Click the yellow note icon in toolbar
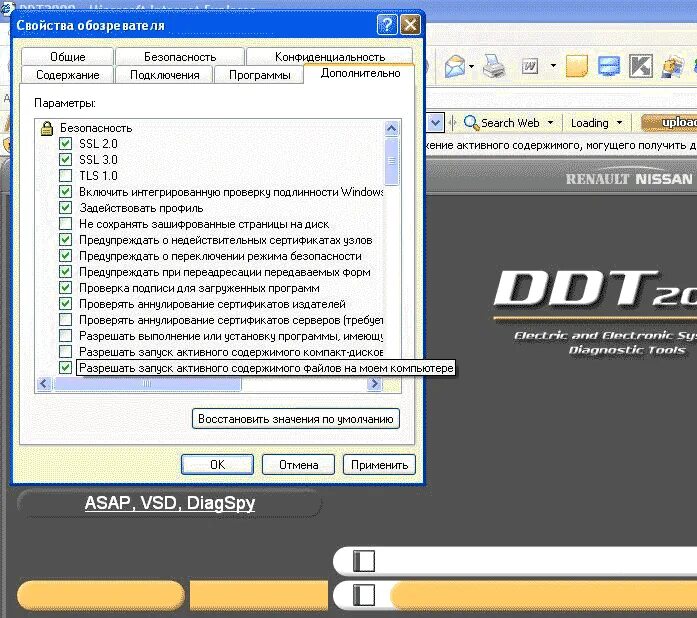This screenshot has height=618, width=697. (577, 66)
